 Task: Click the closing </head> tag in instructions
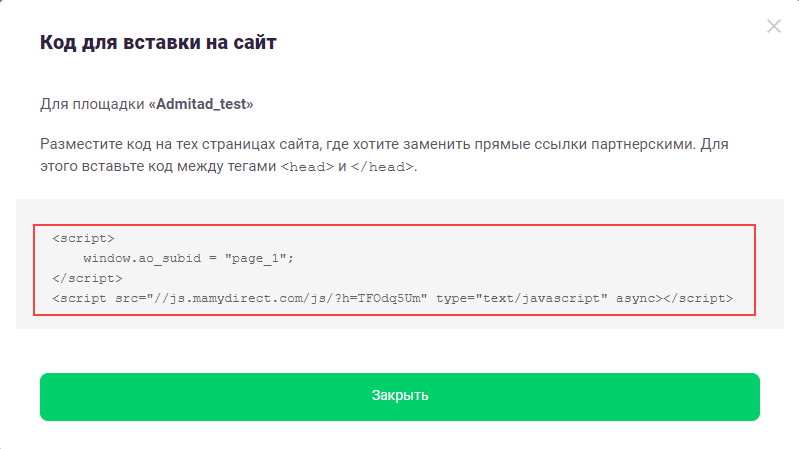click(x=382, y=167)
